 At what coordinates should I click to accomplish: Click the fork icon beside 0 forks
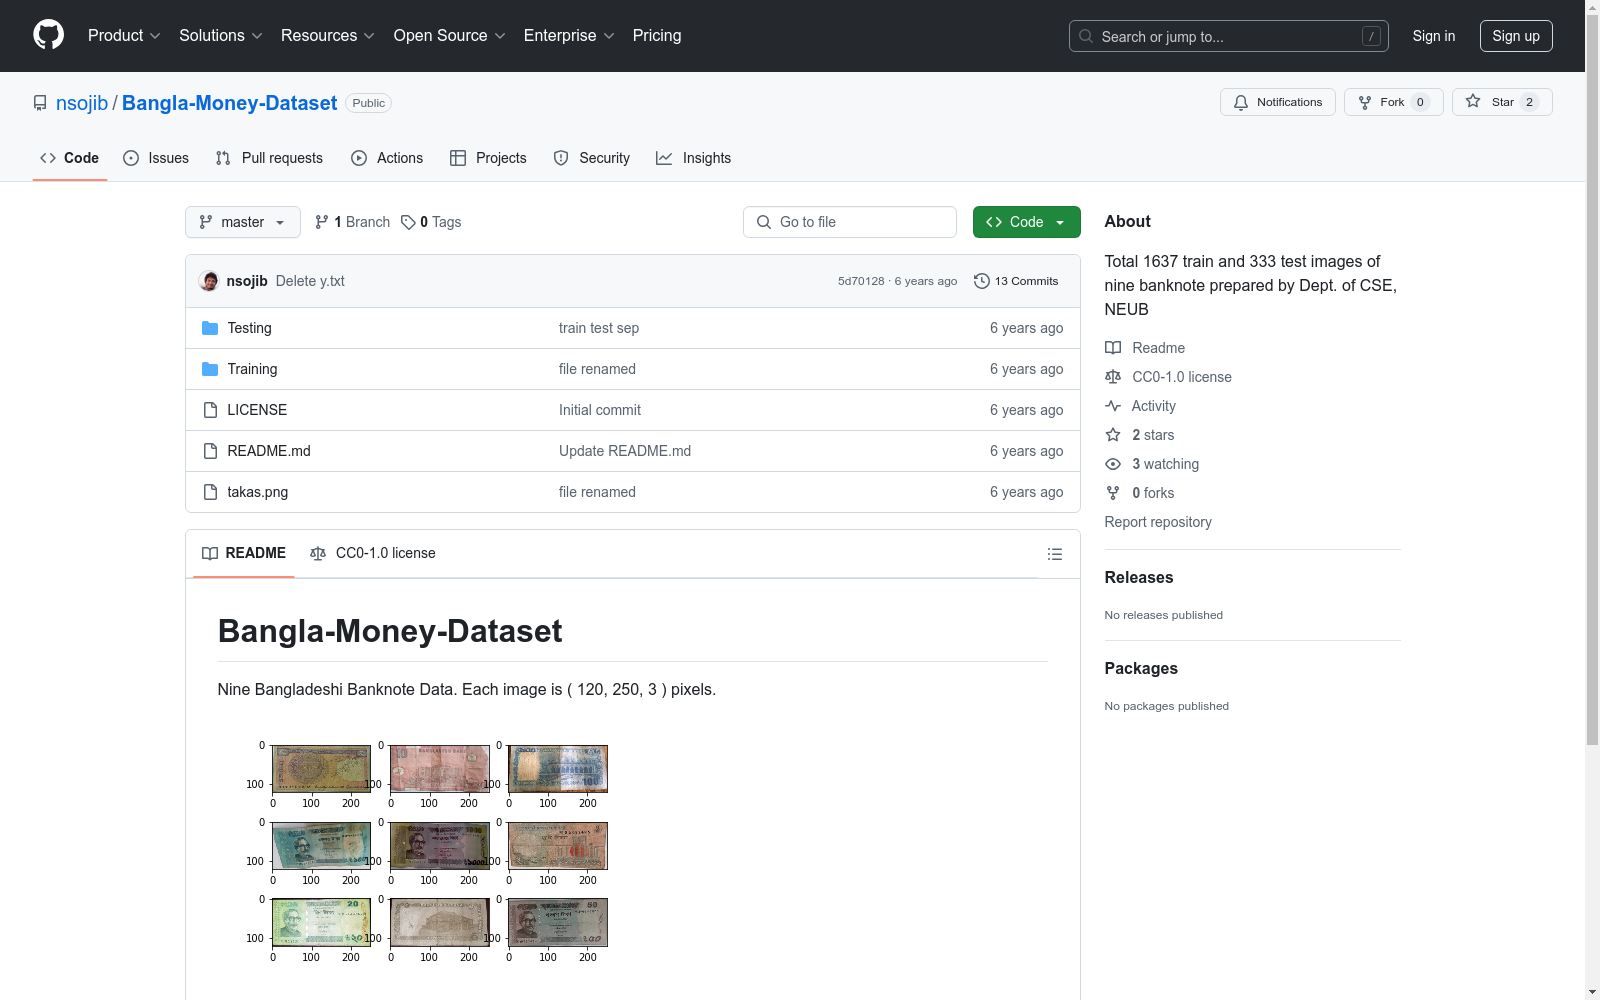(1113, 493)
